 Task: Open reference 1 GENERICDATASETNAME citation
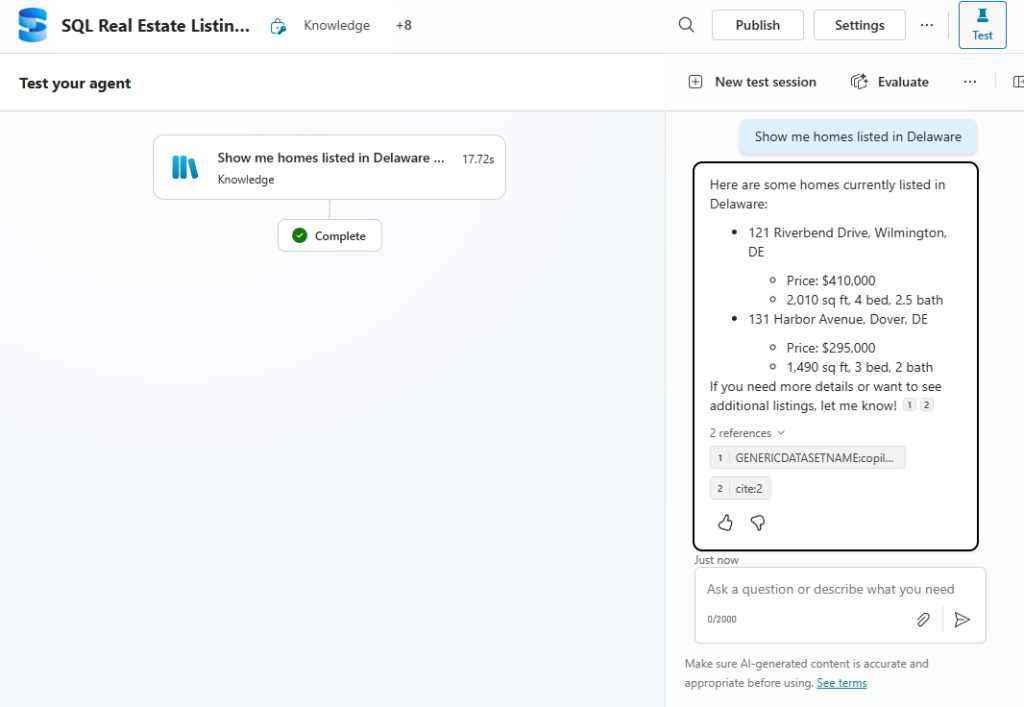[808, 457]
